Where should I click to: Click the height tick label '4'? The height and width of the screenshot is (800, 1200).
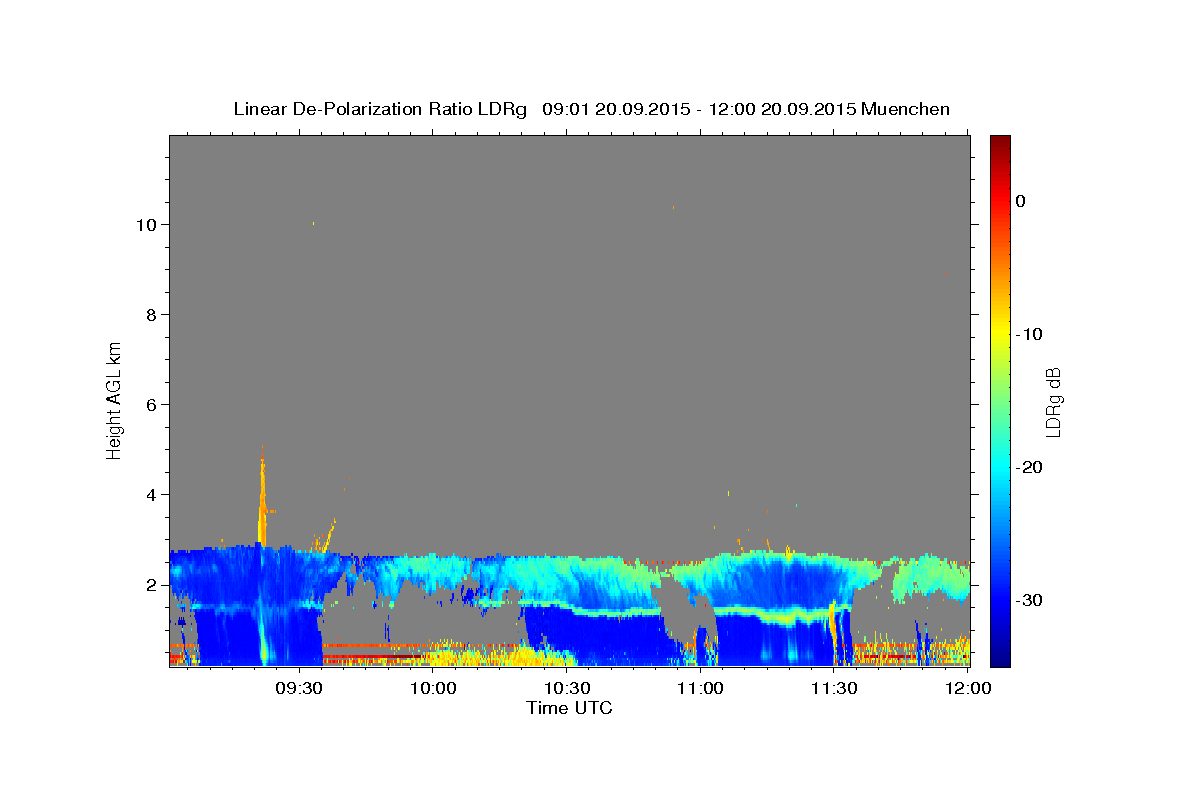pos(153,495)
